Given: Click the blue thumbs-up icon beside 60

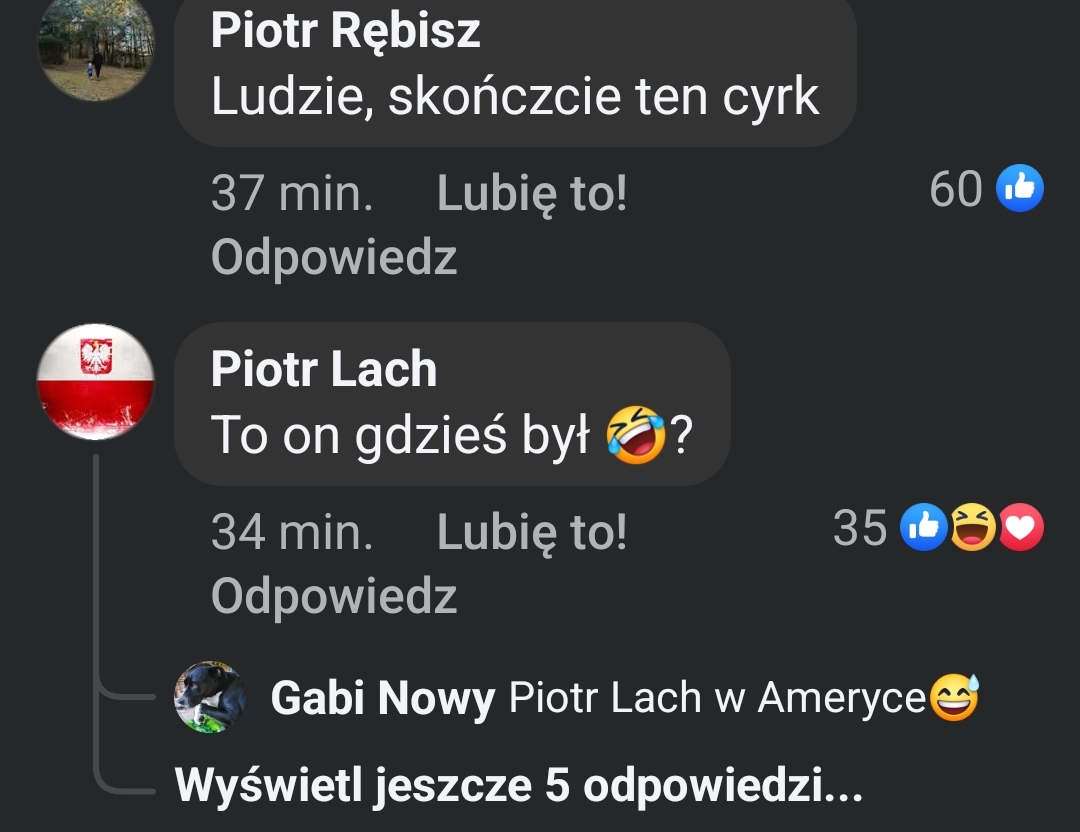Looking at the screenshot, I should tap(1019, 187).
